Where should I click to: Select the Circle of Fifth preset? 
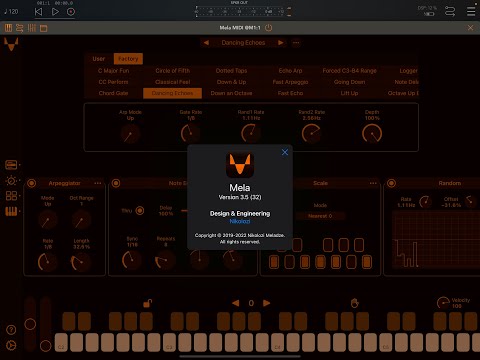tap(172, 71)
